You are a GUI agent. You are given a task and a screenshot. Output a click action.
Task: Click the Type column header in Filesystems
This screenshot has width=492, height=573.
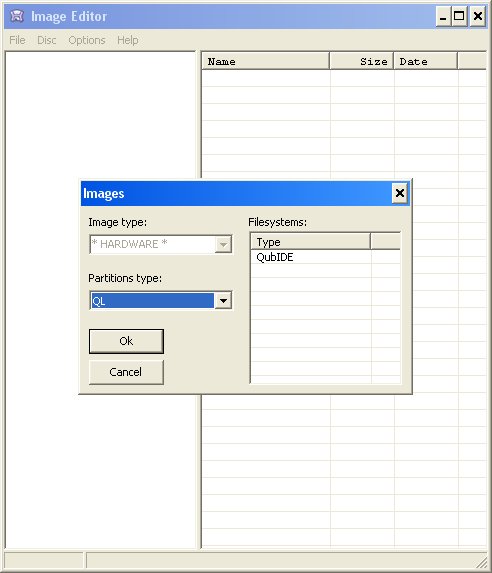311,242
